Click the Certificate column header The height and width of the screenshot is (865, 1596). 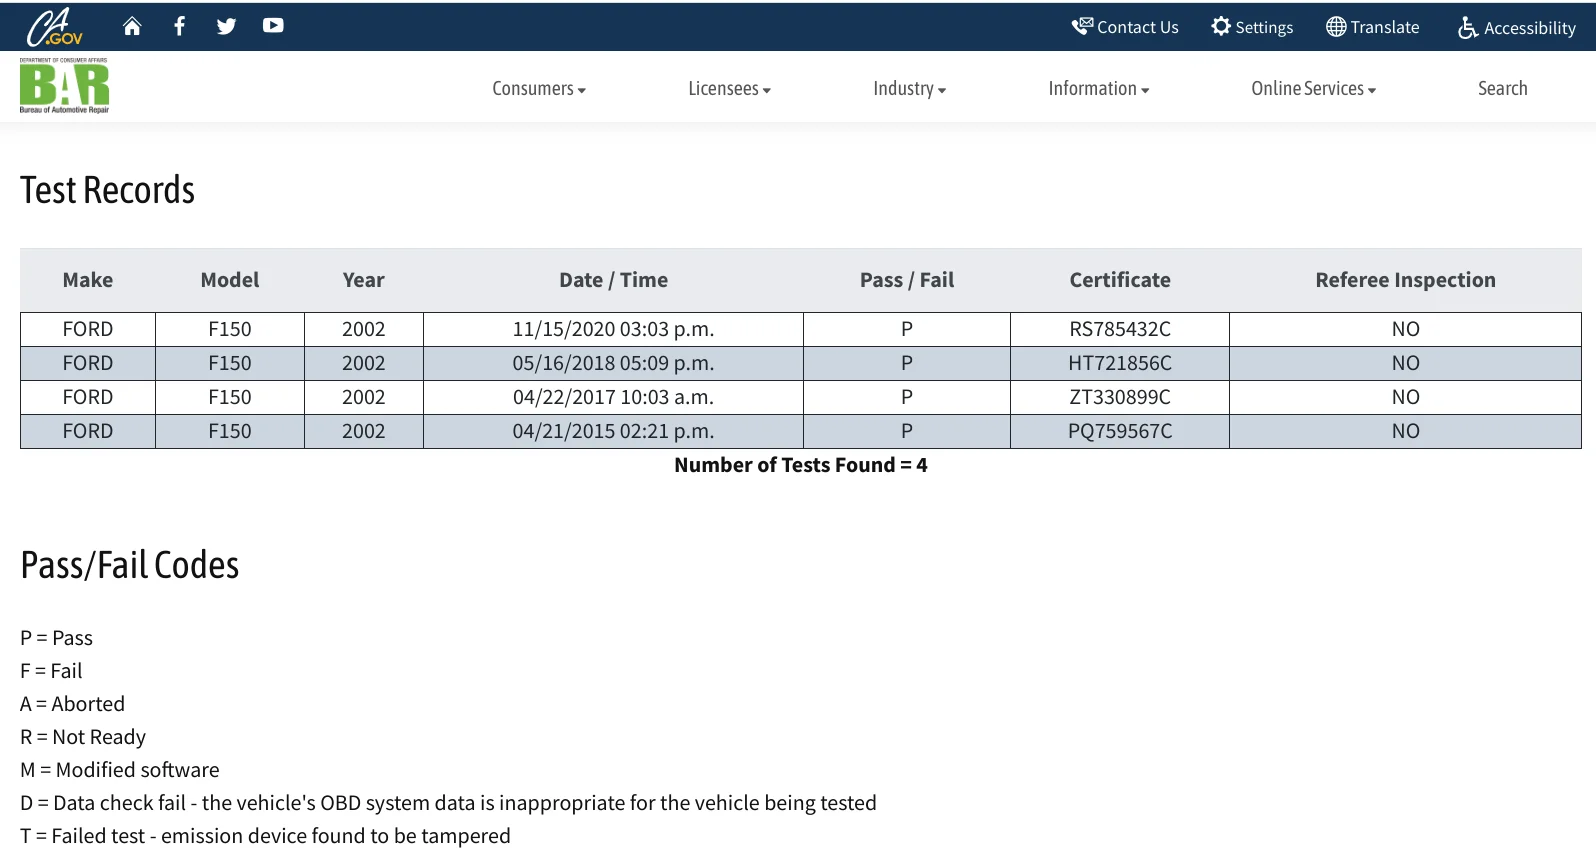click(x=1120, y=280)
